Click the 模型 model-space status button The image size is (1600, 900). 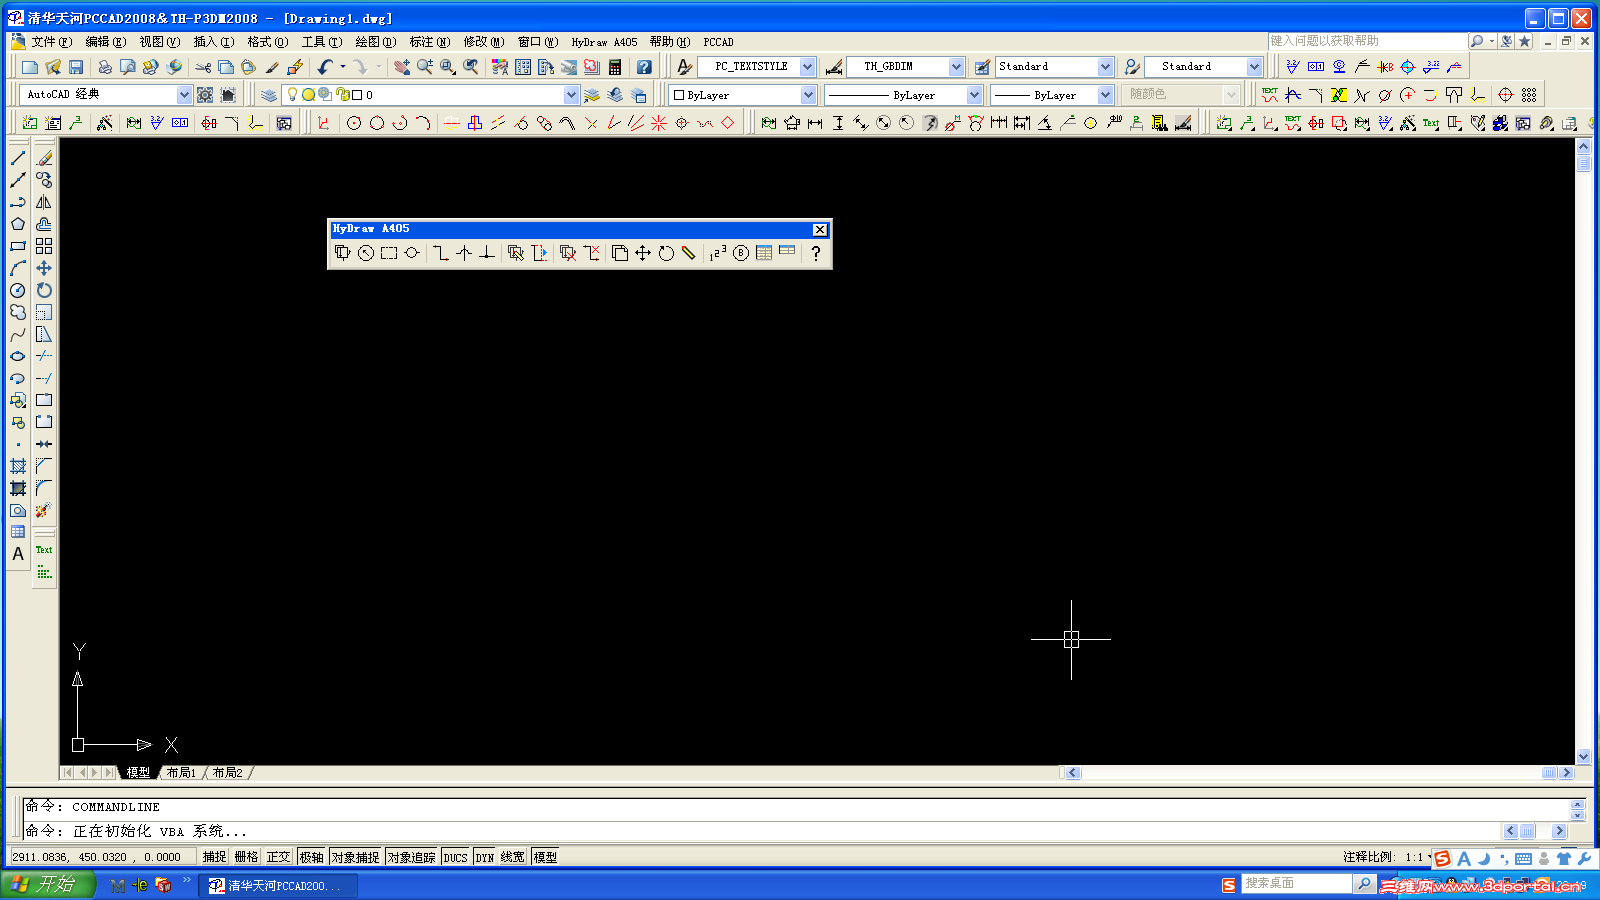545,857
